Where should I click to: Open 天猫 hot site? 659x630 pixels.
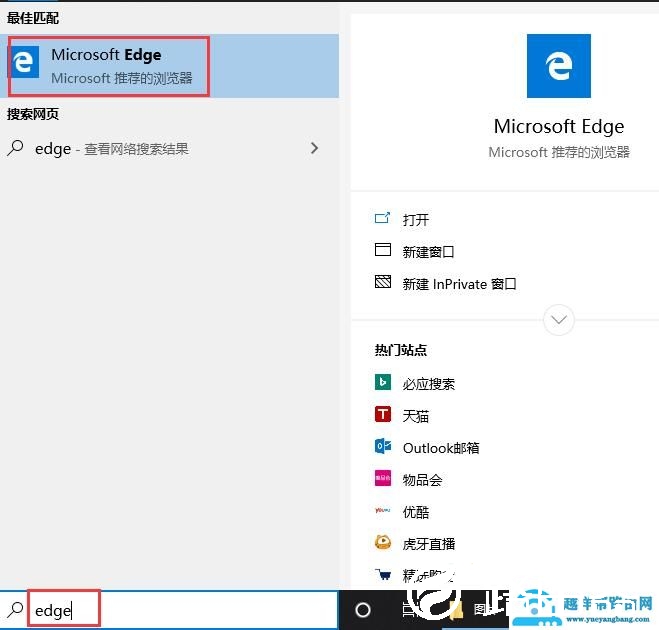416,416
